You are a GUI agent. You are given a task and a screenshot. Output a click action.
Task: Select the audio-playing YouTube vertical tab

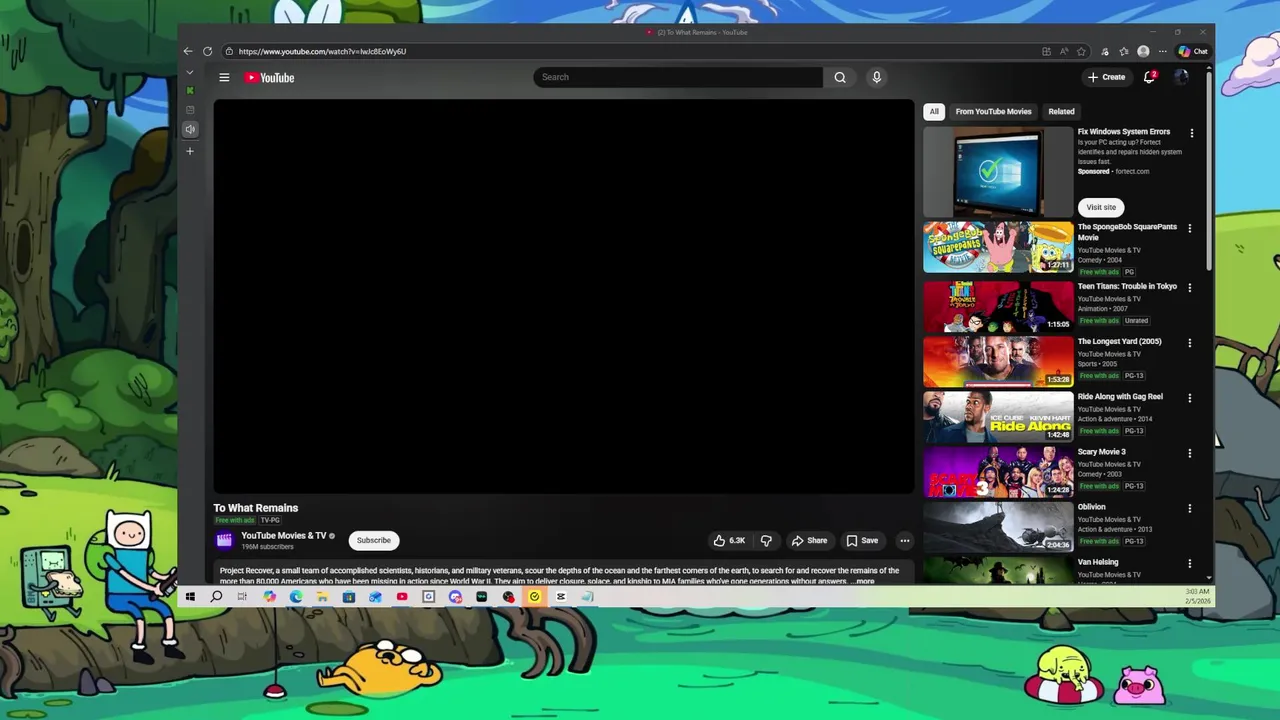pos(190,129)
